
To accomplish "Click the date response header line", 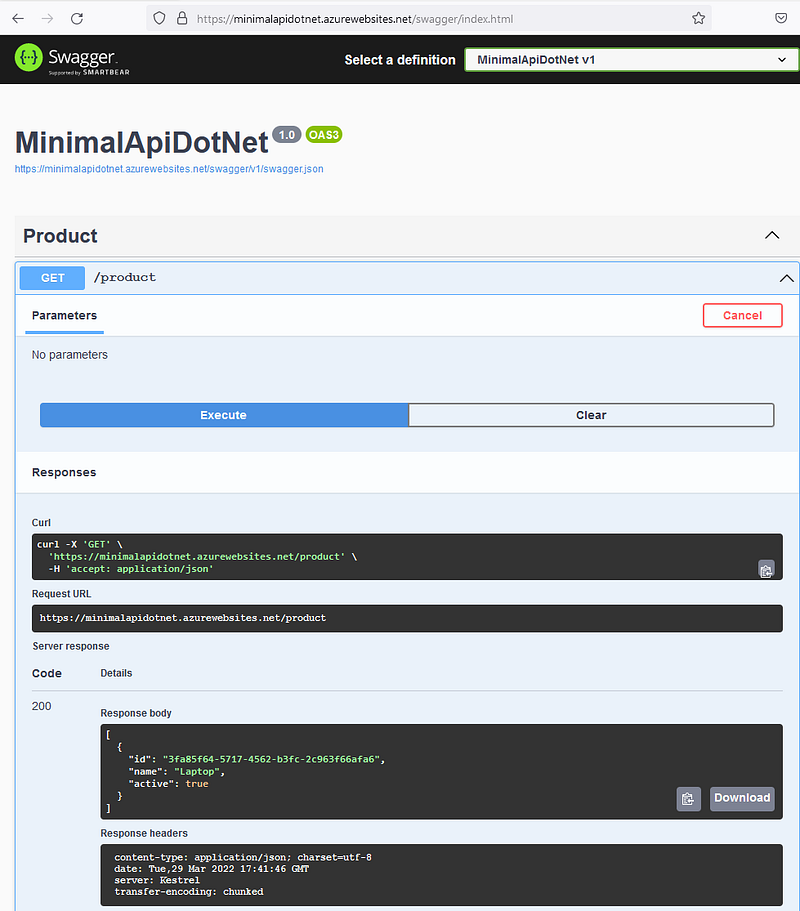I will tap(211, 869).
